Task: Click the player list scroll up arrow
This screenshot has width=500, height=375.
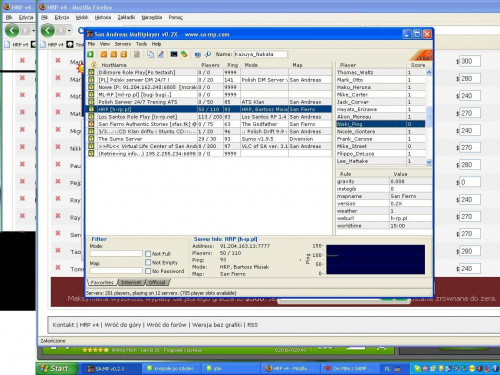Action: [x=429, y=72]
